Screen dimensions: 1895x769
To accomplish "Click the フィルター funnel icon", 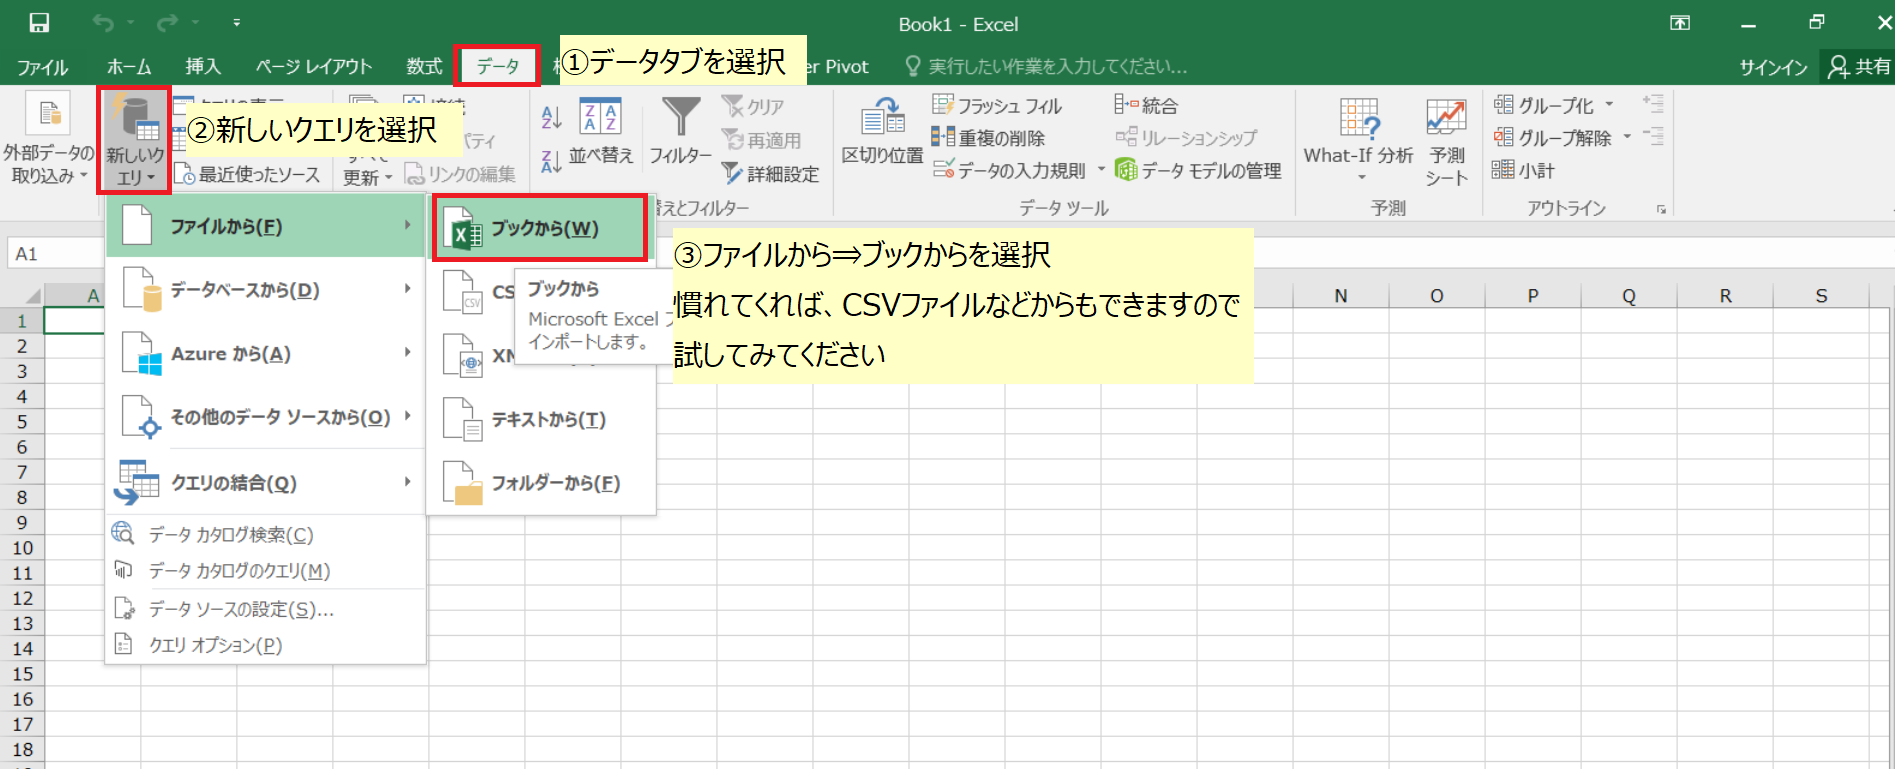I will [680, 132].
